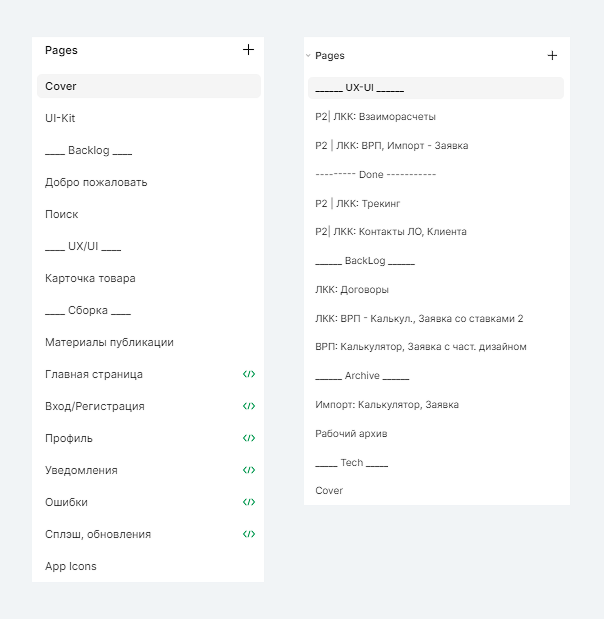Collapse the right Pages list chevron

pos(308,56)
